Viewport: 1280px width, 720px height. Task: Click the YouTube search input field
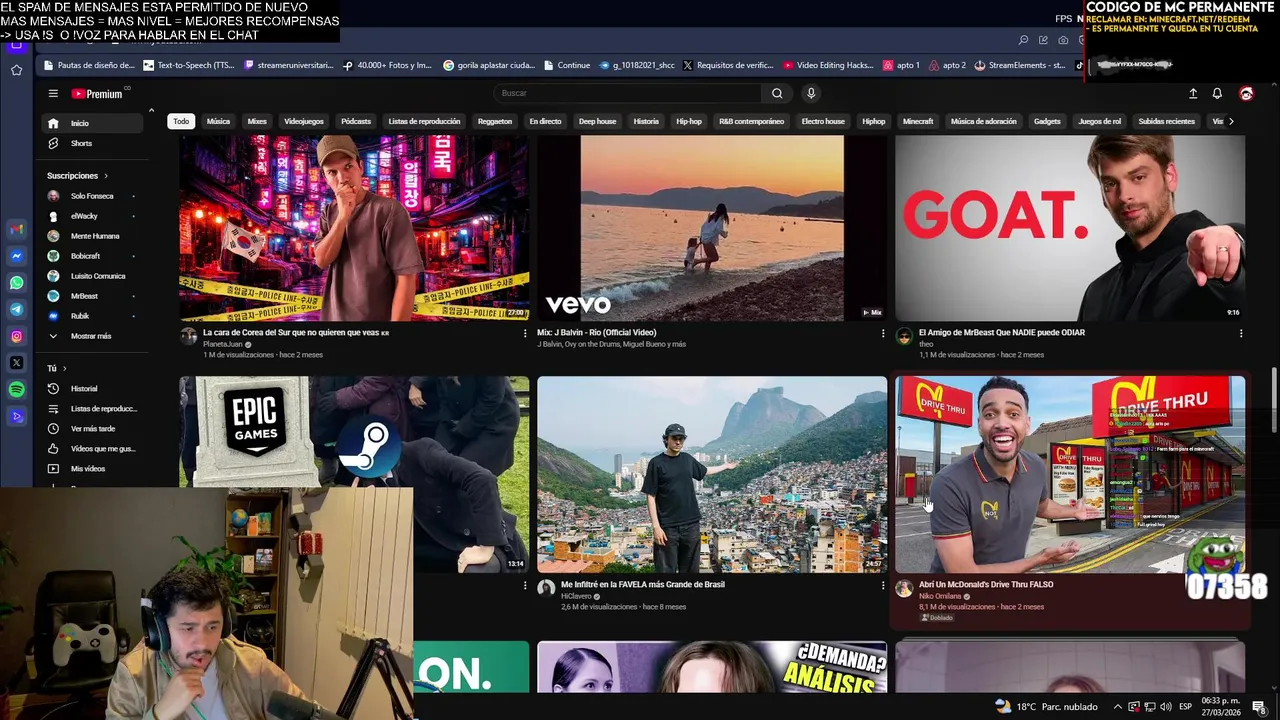pyautogui.click(x=628, y=93)
